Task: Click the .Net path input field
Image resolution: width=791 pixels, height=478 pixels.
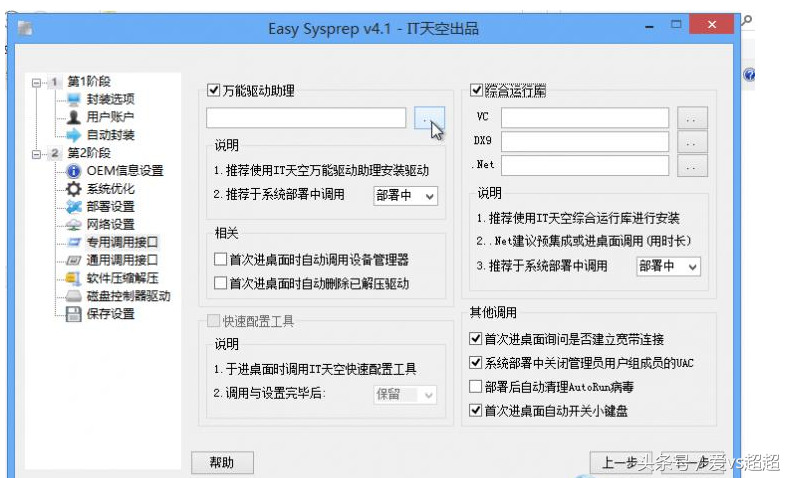Action: (585, 165)
